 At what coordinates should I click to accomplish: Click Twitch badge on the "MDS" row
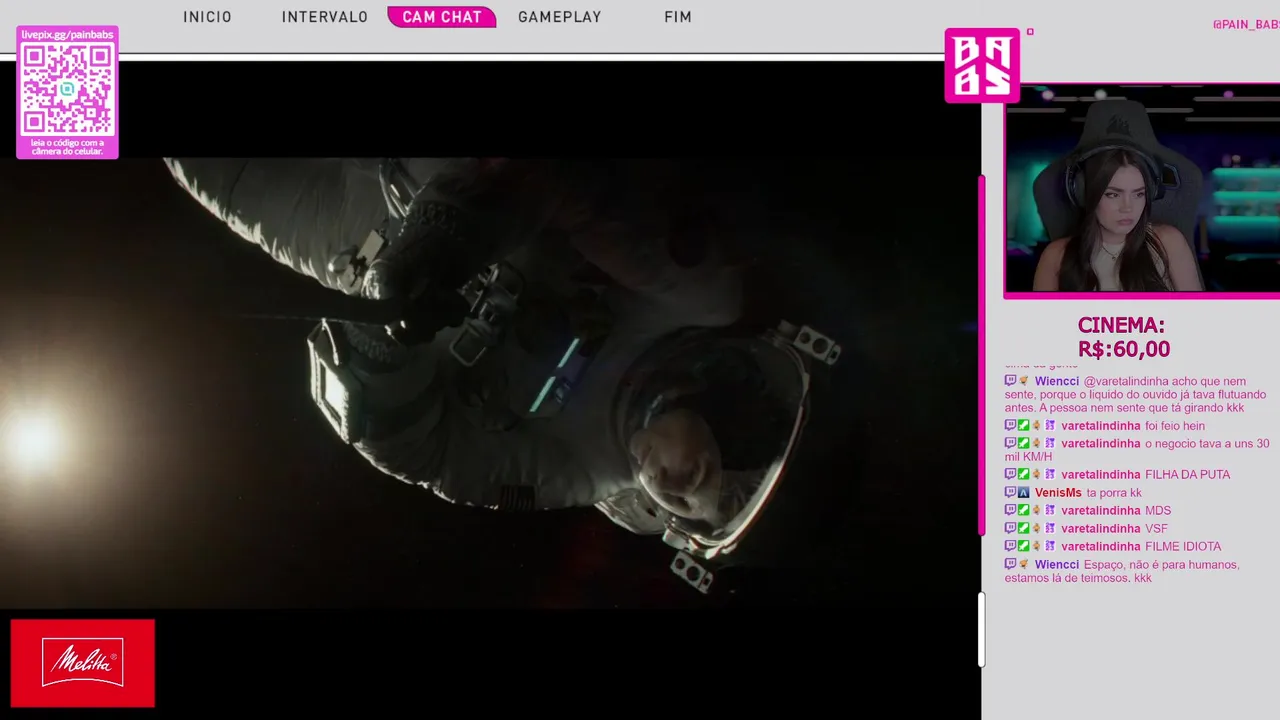point(1010,511)
